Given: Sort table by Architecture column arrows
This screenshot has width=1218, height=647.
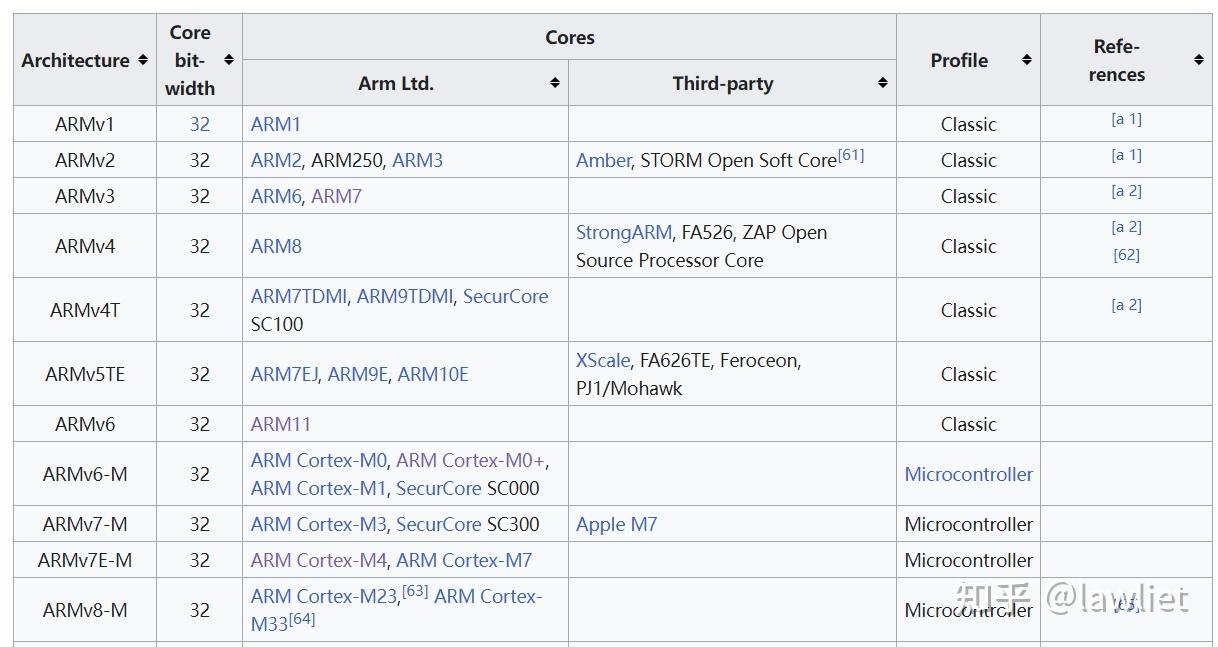Looking at the screenshot, I should [x=143, y=60].
